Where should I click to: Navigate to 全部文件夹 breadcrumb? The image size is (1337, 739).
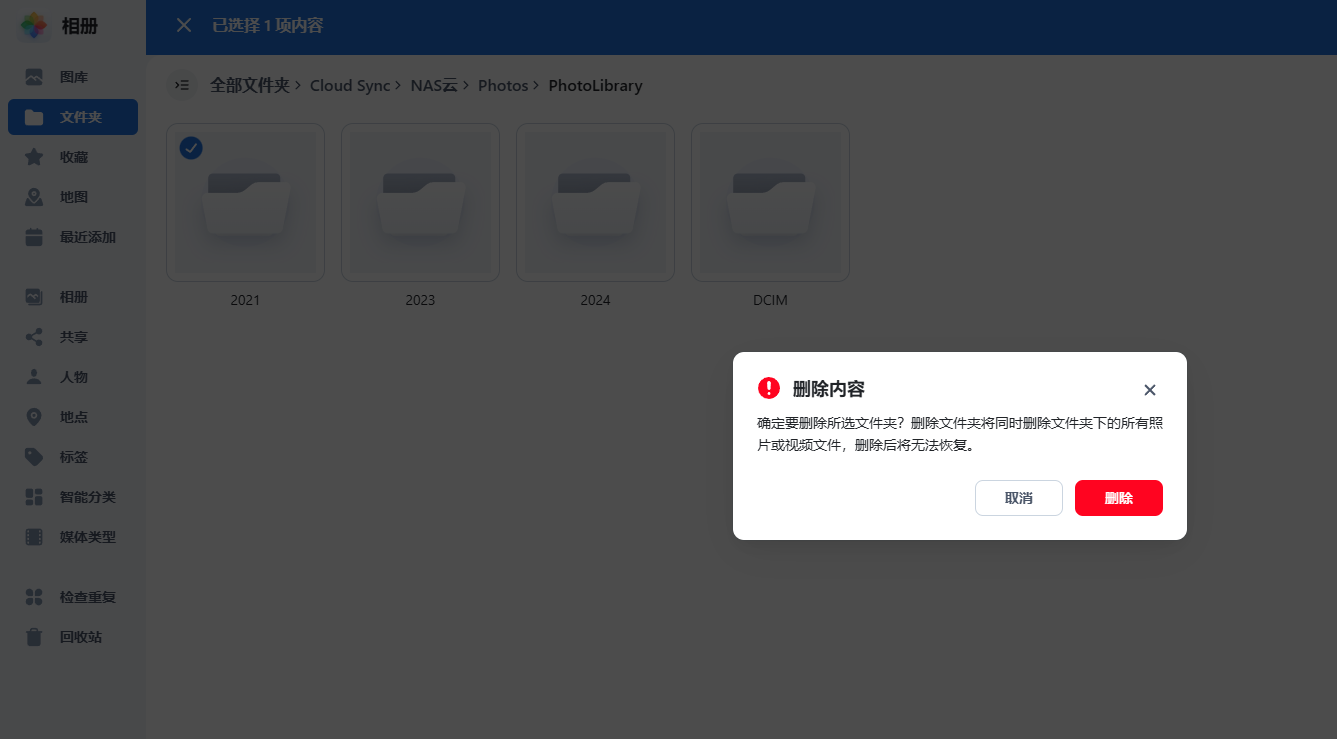(x=249, y=86)
